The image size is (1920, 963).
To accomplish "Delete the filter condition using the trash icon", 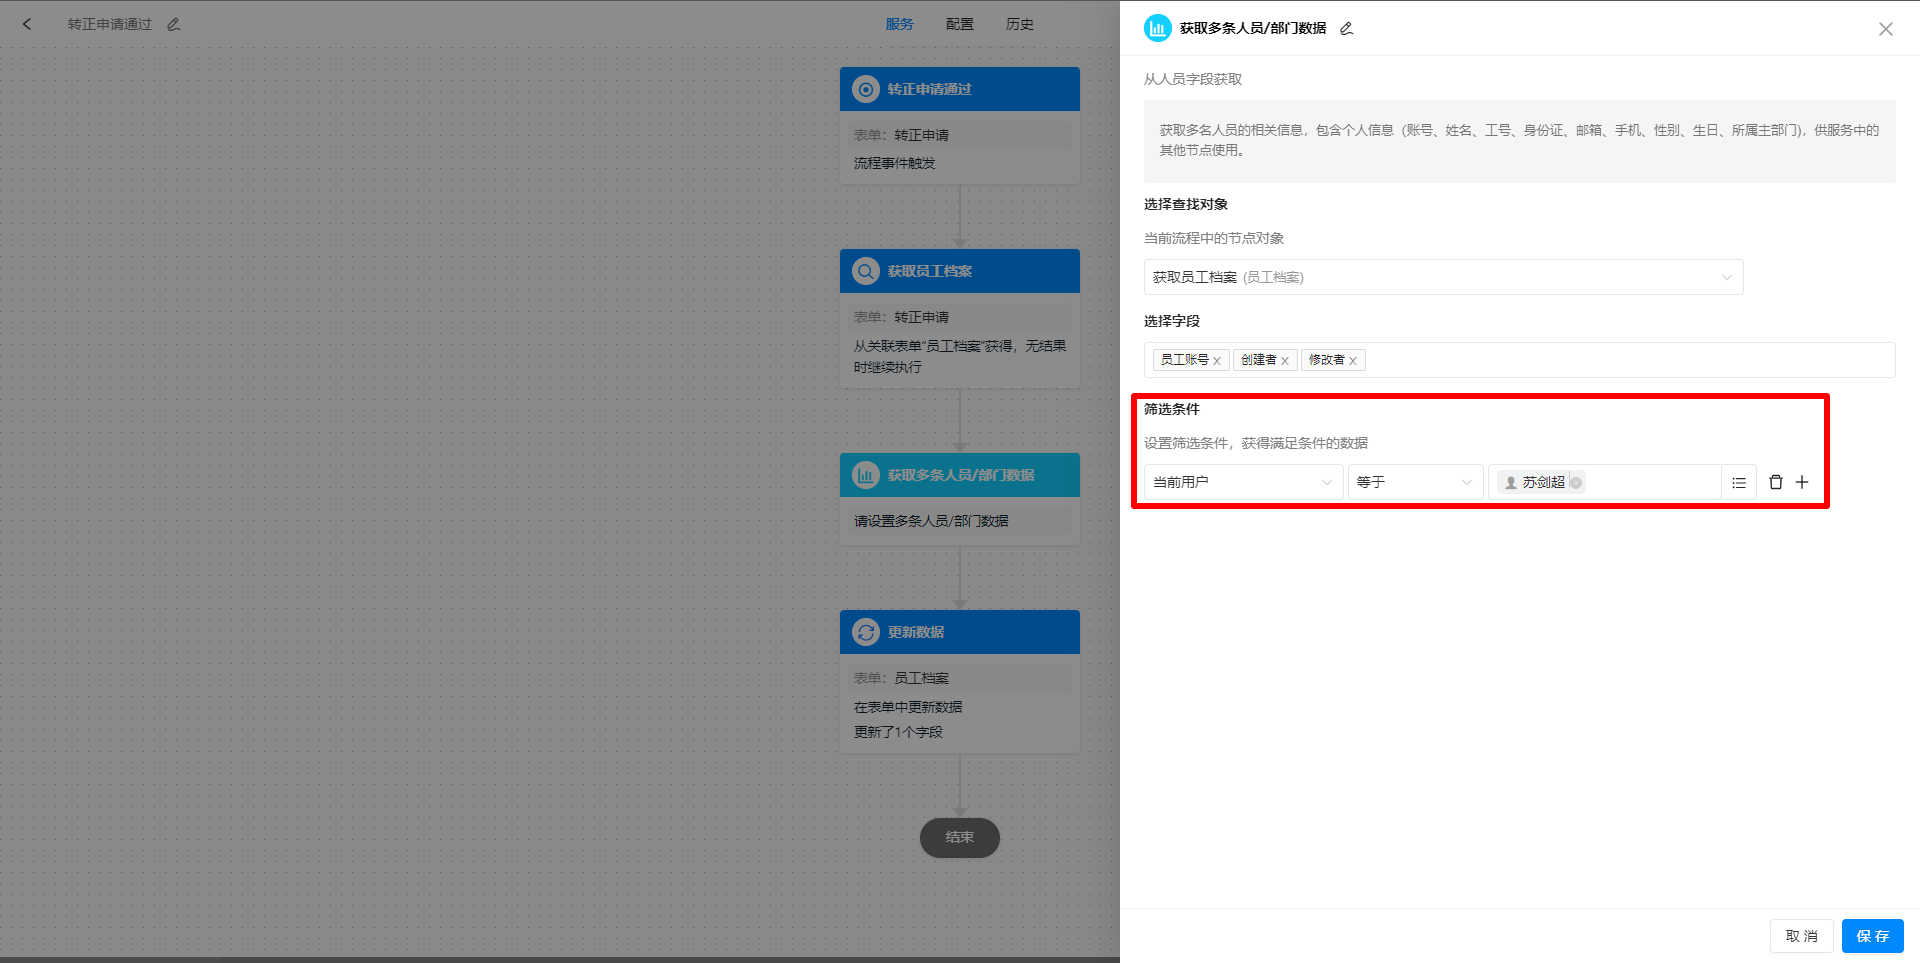I will [1776, 481].
